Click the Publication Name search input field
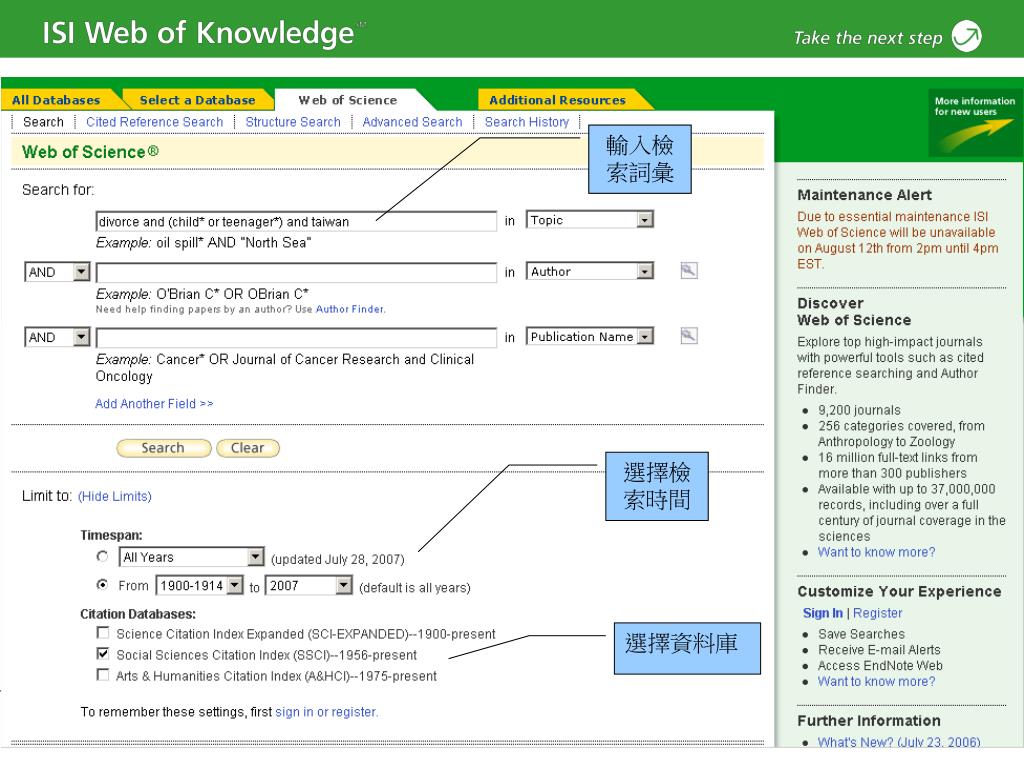This screenshot has height=768, width=1024. pyautogui.click(x=296, y=338)
